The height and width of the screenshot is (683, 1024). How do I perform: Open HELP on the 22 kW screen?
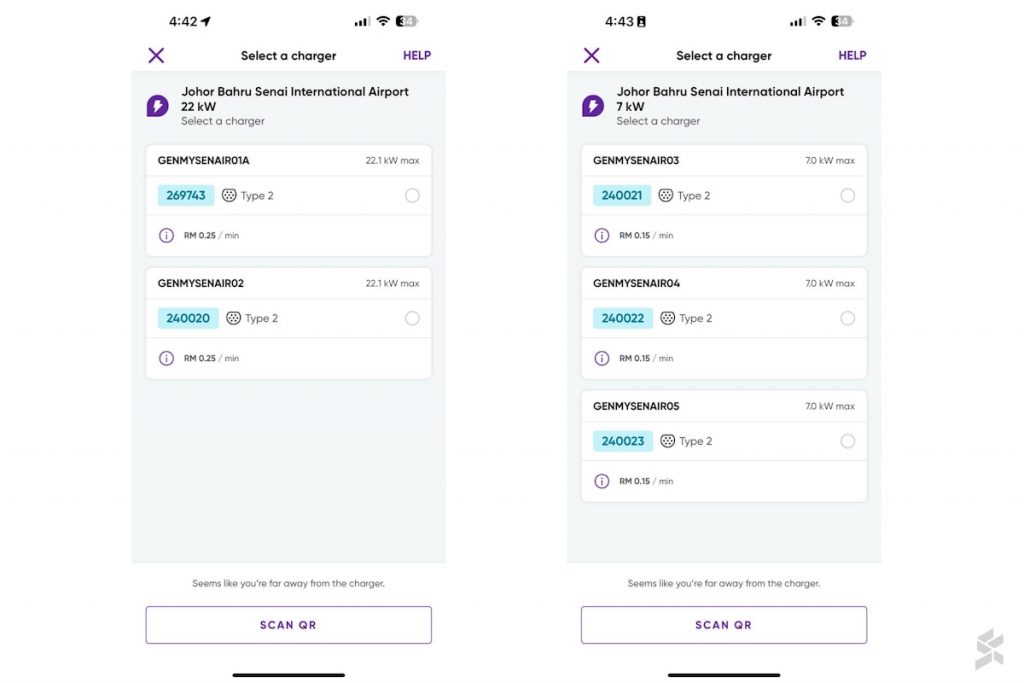[417, 56]
